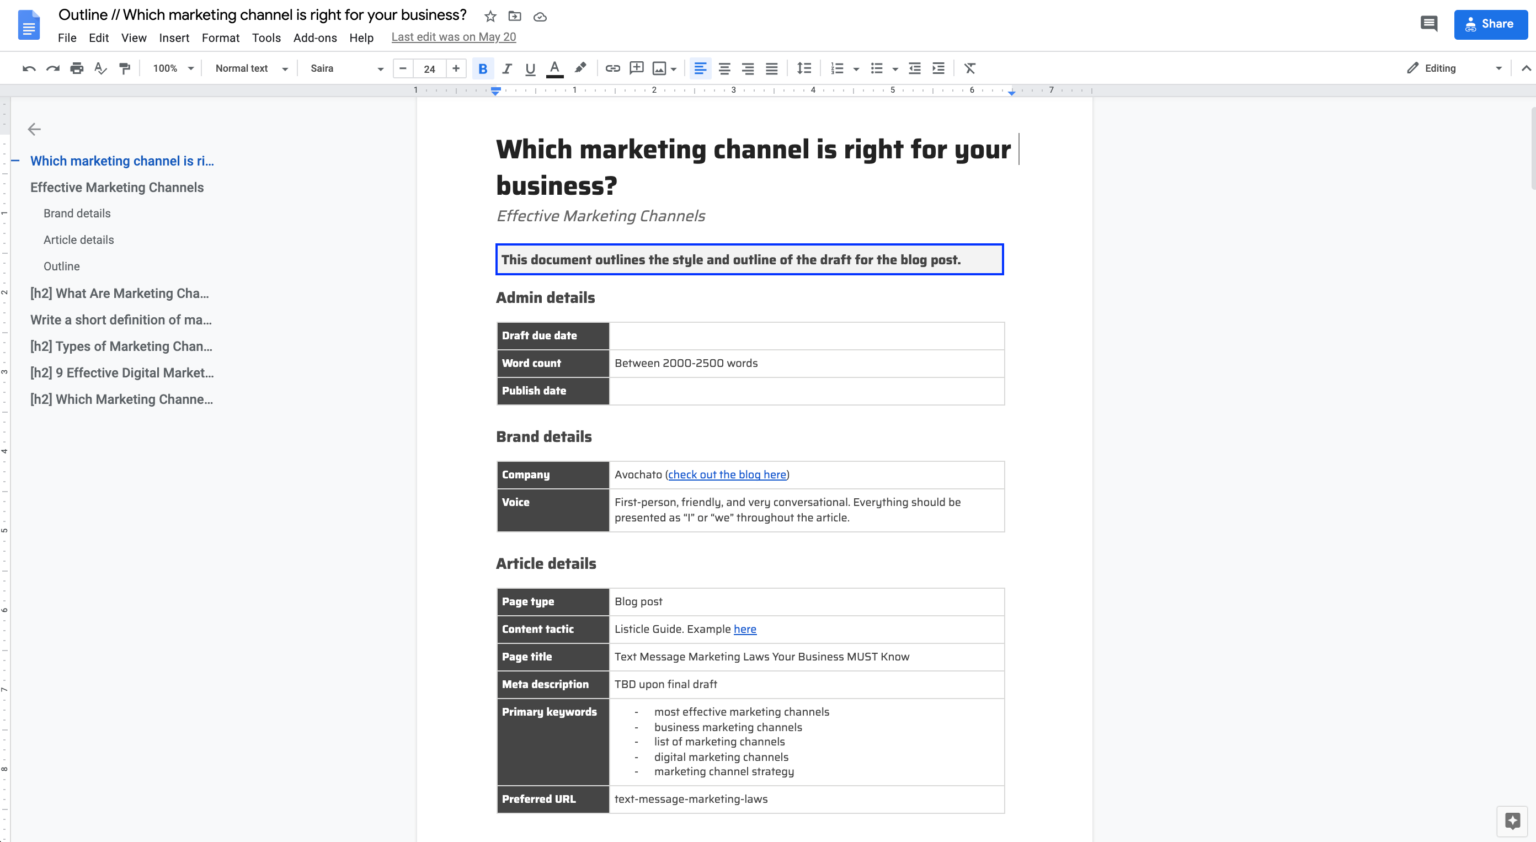Undo the last action
The image size is (1536, 842).
coord(29,68)
